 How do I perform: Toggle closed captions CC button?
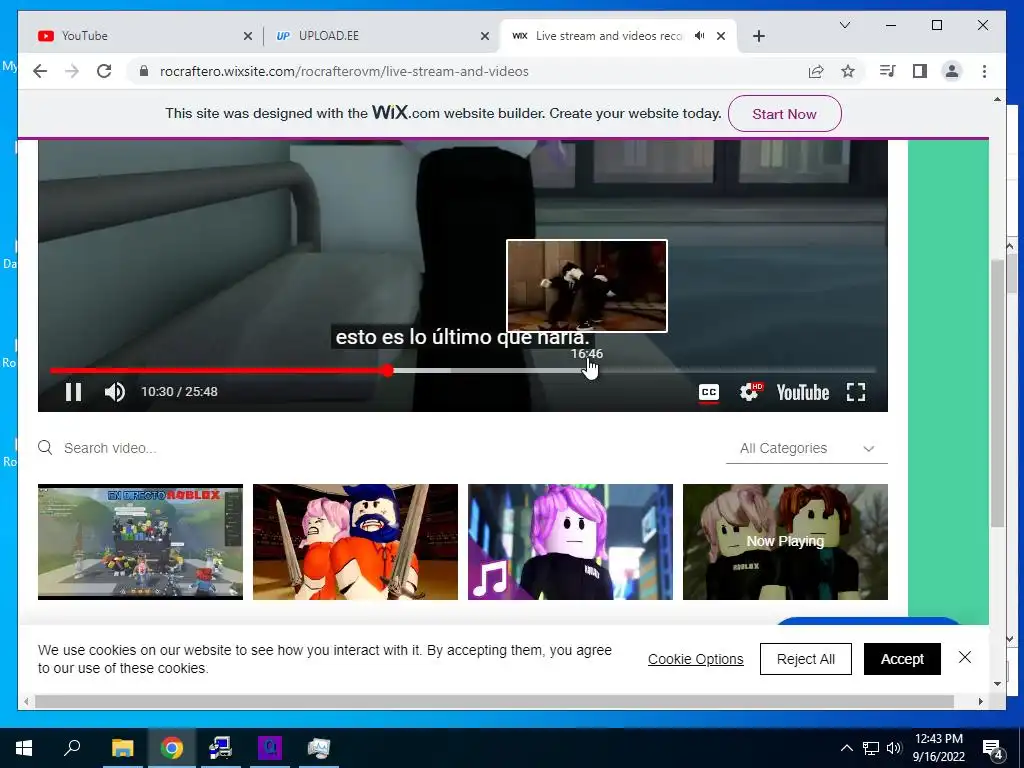click(709, 392)
